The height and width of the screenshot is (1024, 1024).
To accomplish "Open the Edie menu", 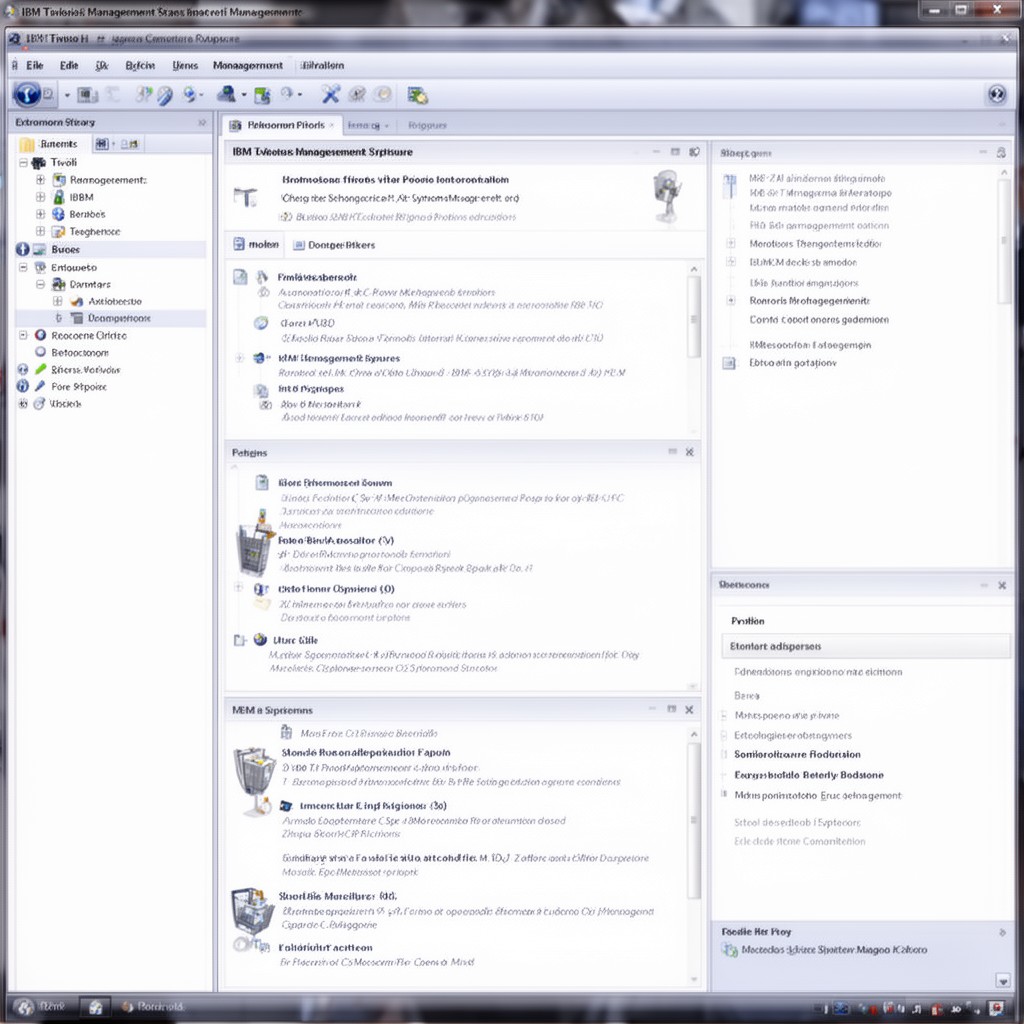I will point(69,65).
